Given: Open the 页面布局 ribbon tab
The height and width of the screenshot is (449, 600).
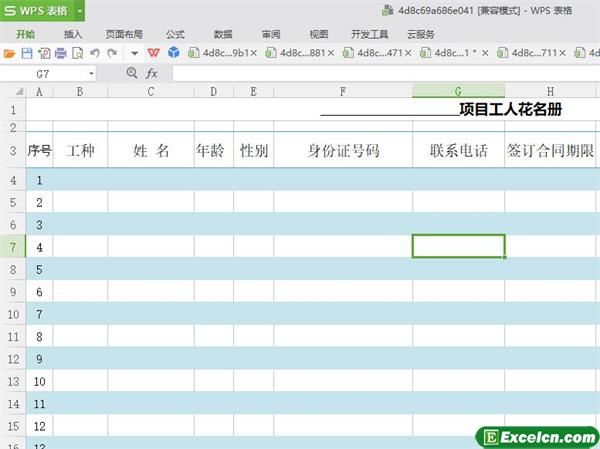Looking at the screenshot, I should (124, 33).
